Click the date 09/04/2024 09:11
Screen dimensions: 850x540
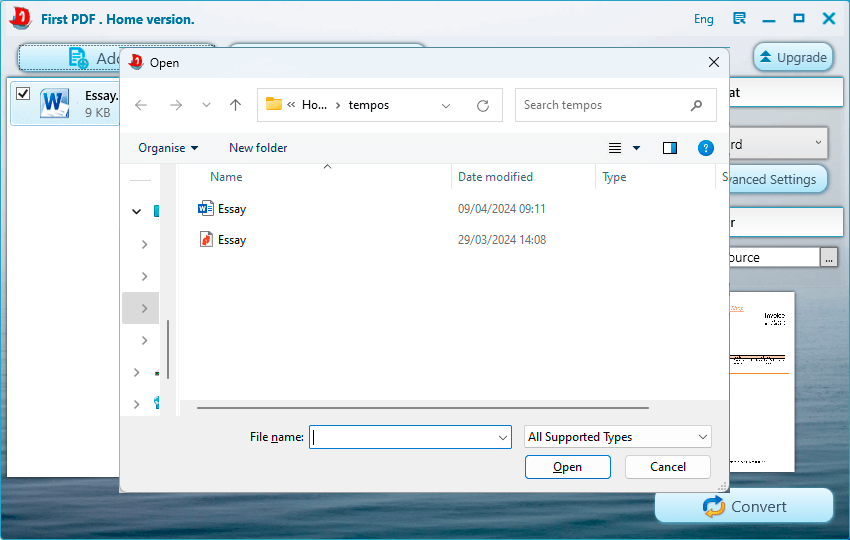coord(501,209)
